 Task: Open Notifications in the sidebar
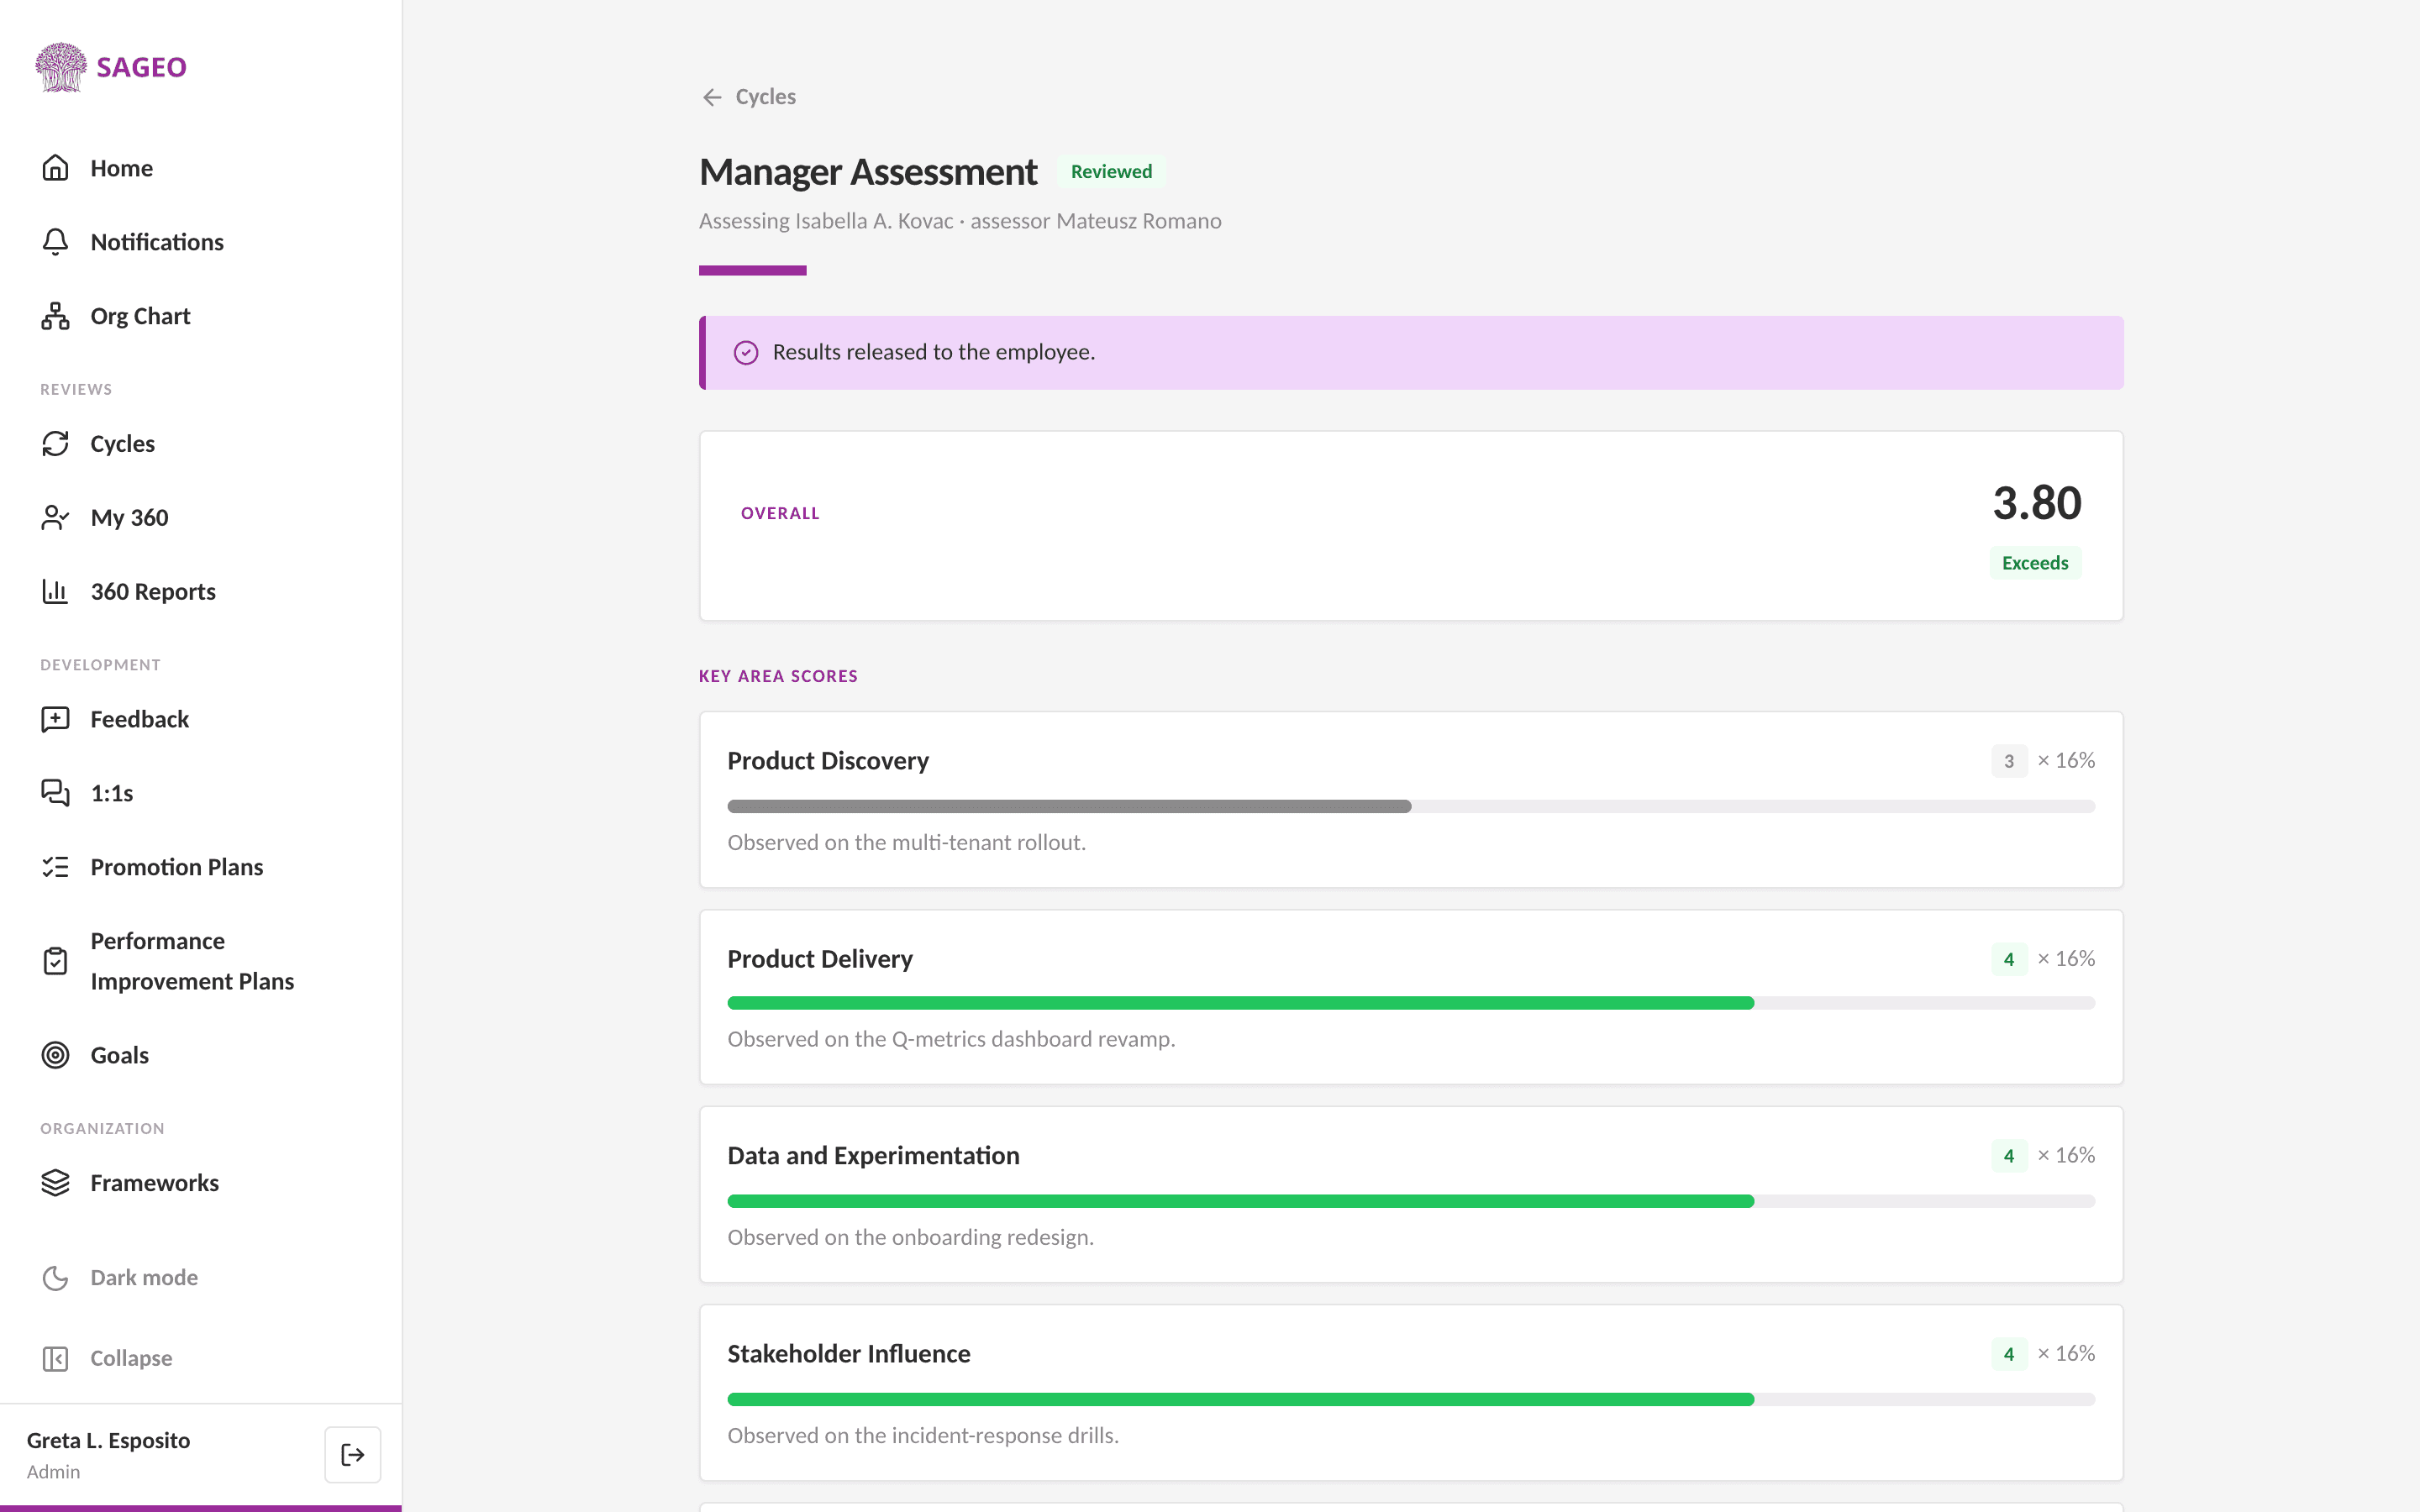[x=200, y=242]
